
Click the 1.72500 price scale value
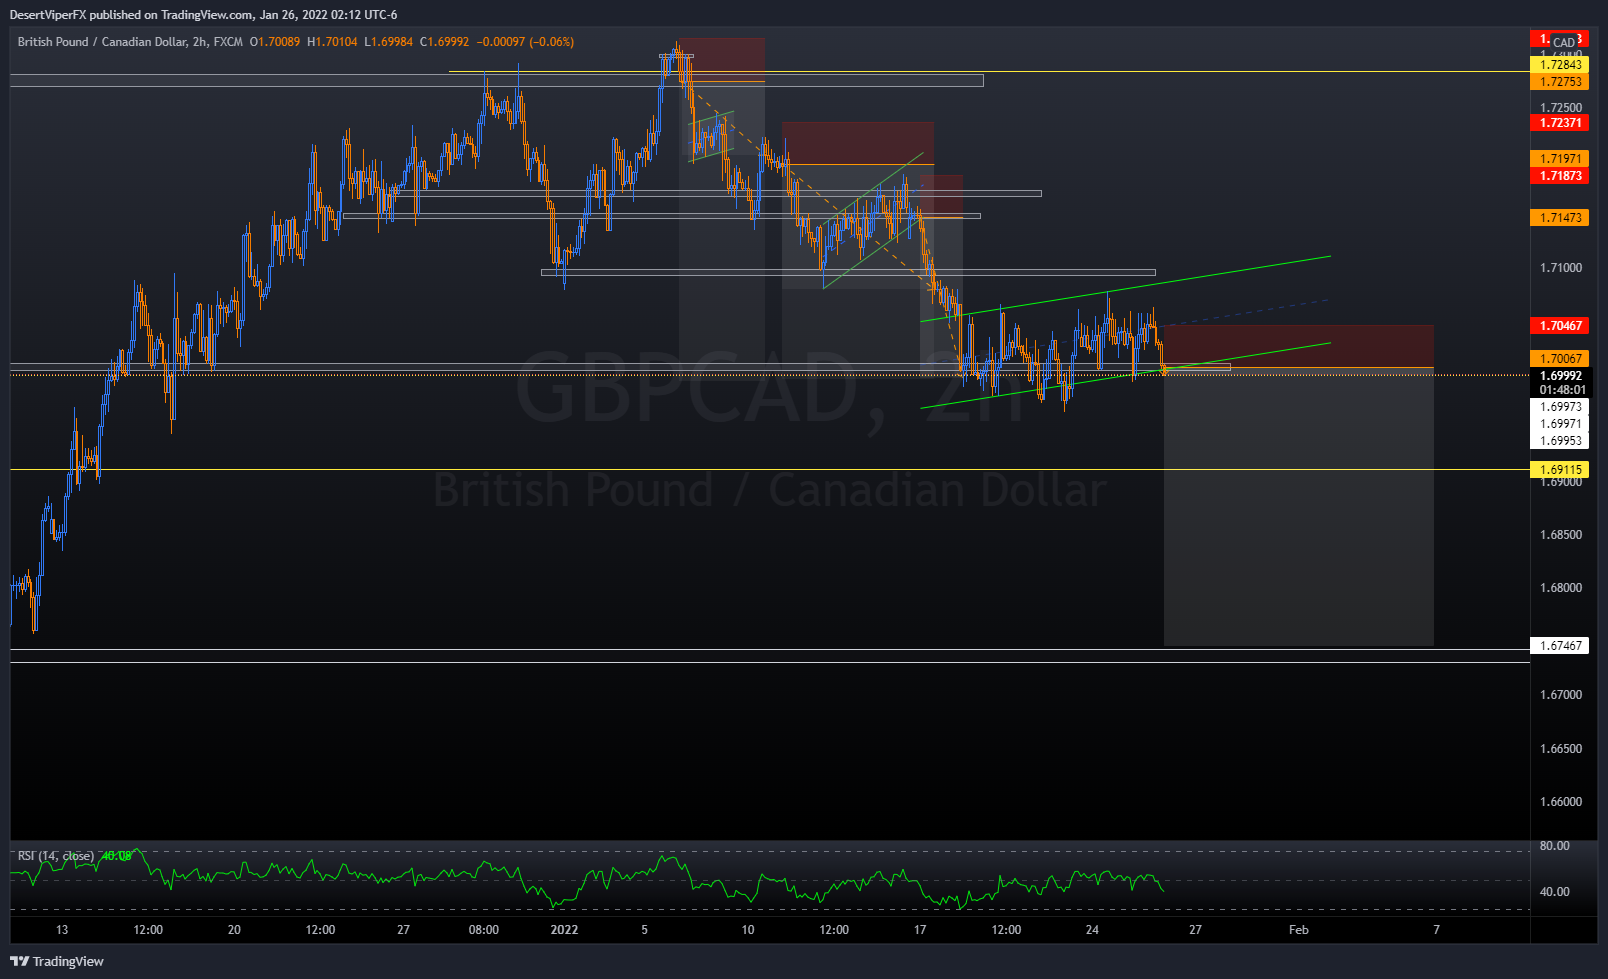(1561, 108)
